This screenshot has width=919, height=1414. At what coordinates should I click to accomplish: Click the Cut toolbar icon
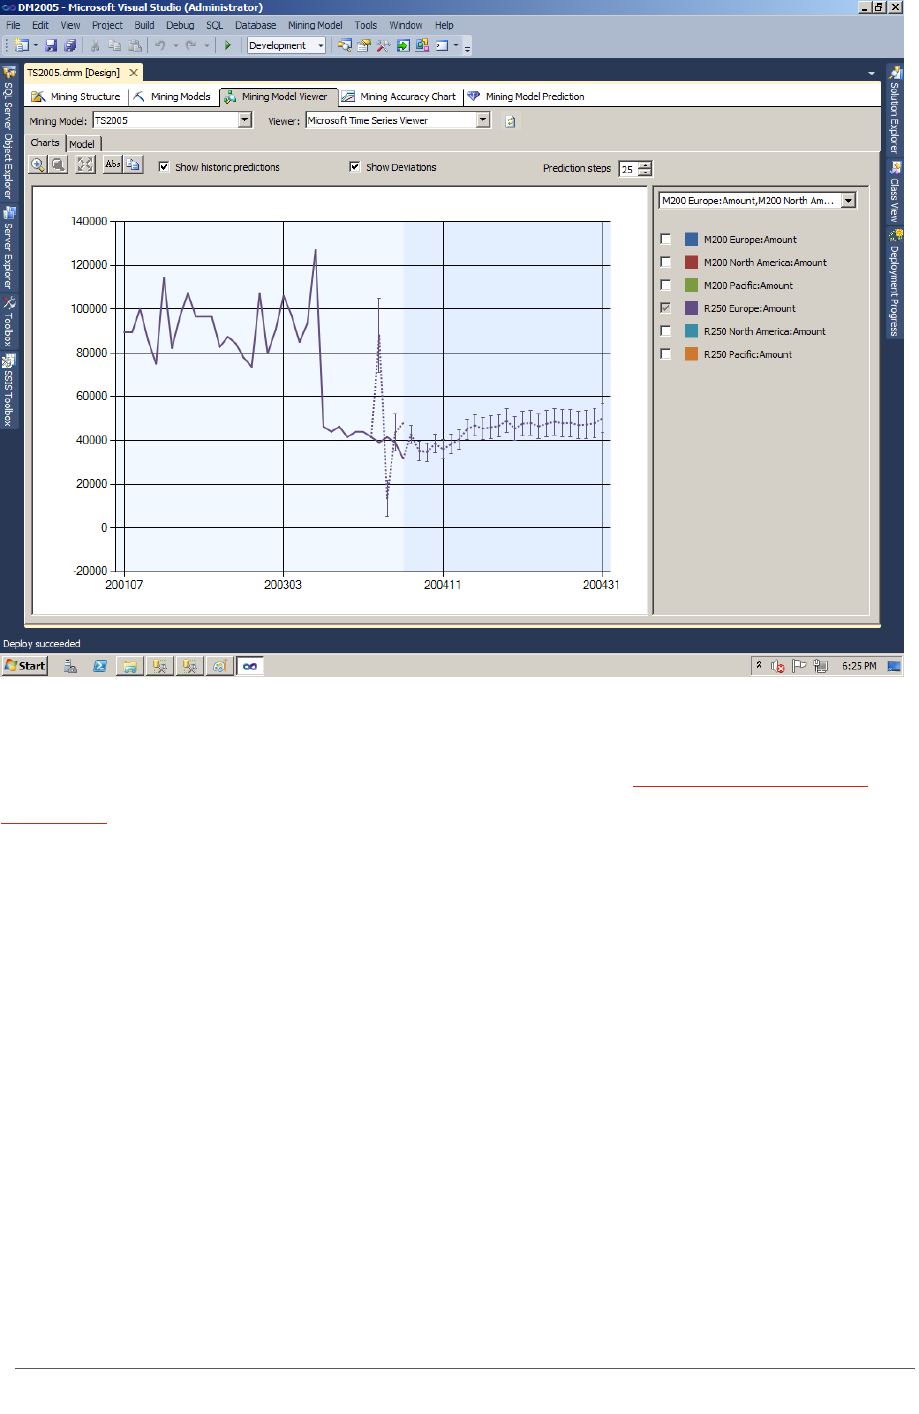coord(95,45)
